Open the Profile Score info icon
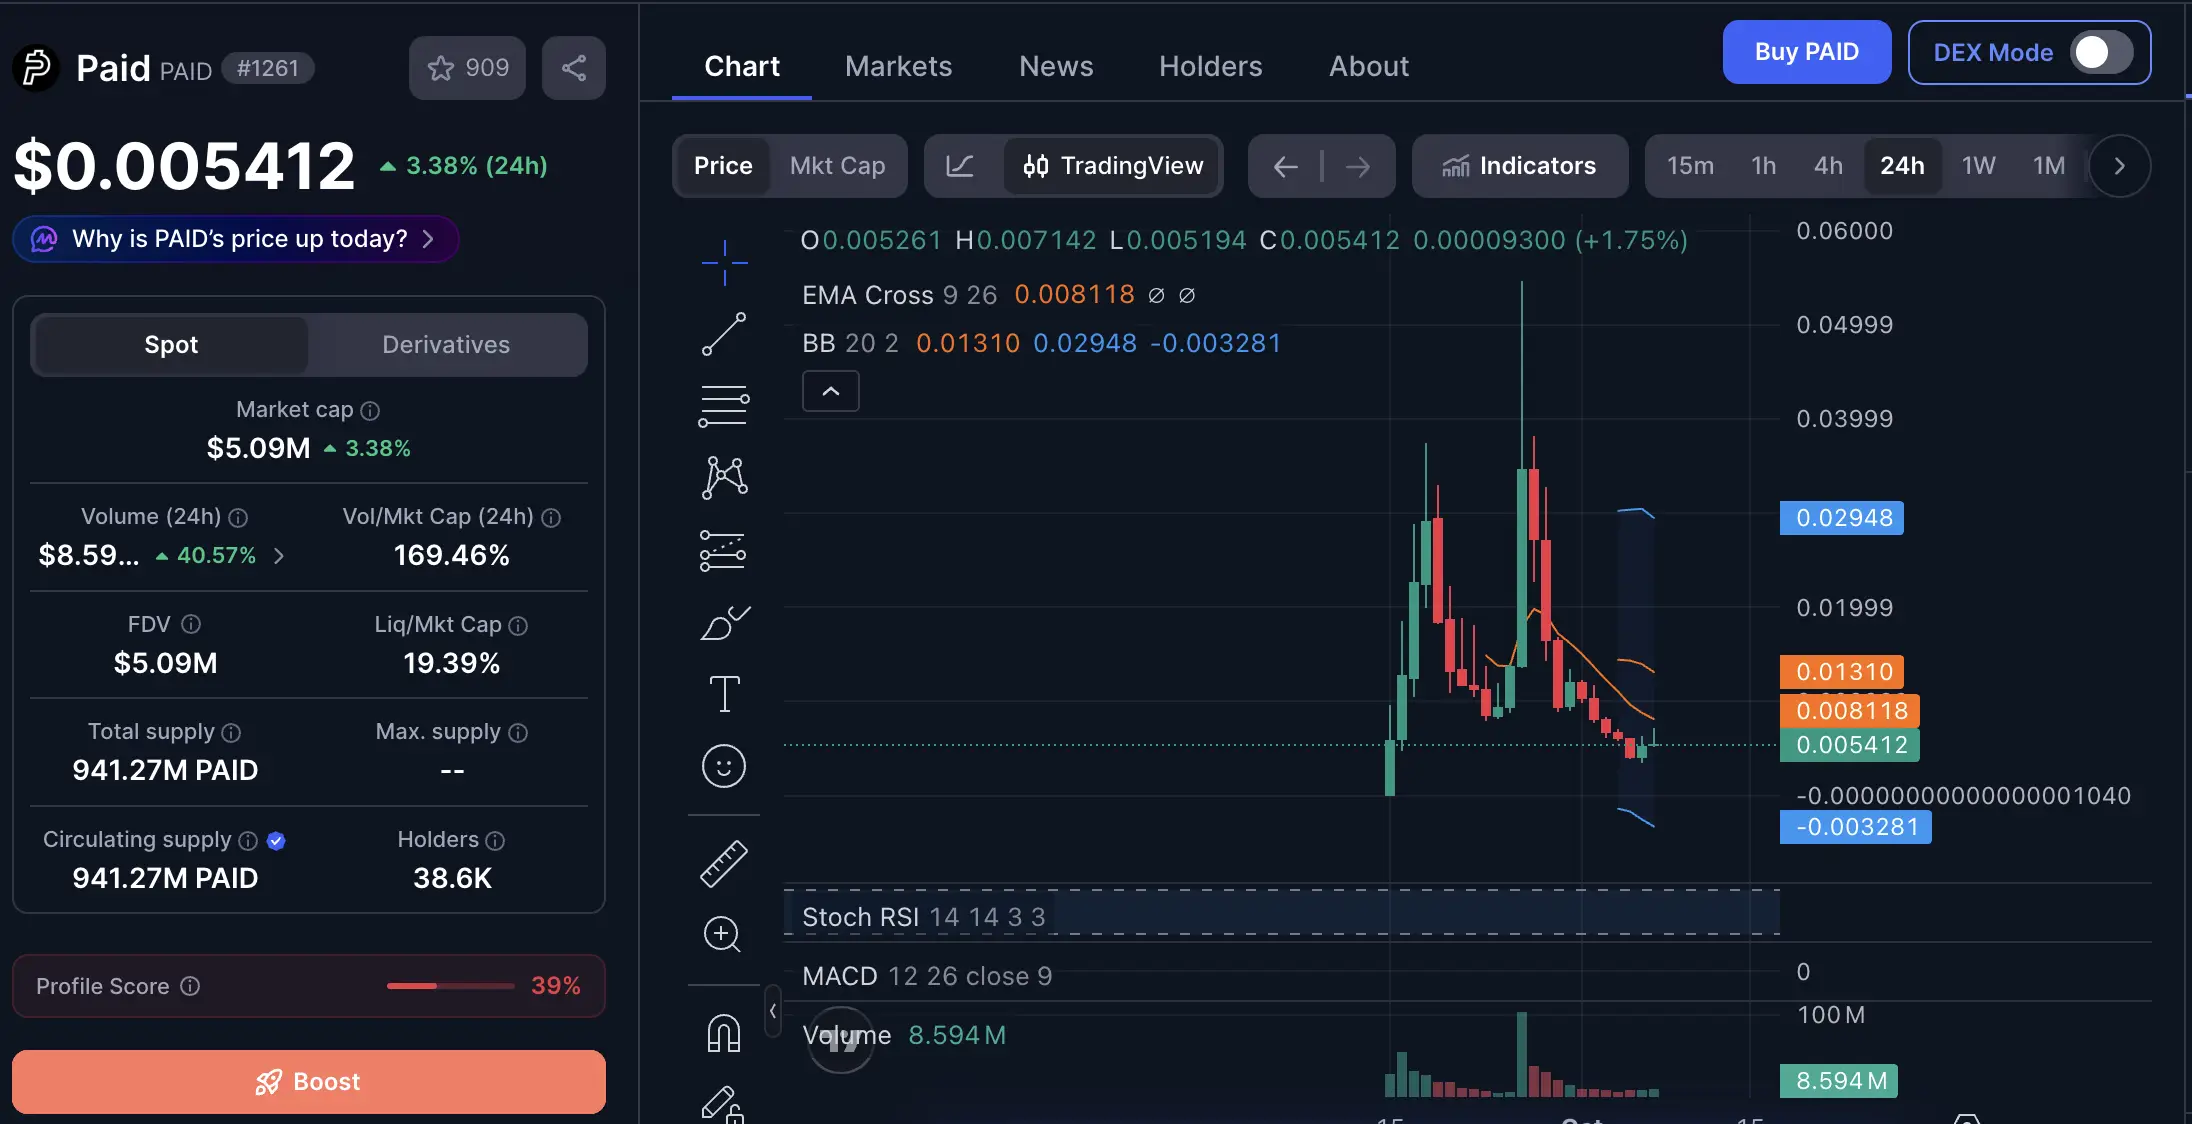This screenshot has height=1124, width=2192. pos(190,986)
